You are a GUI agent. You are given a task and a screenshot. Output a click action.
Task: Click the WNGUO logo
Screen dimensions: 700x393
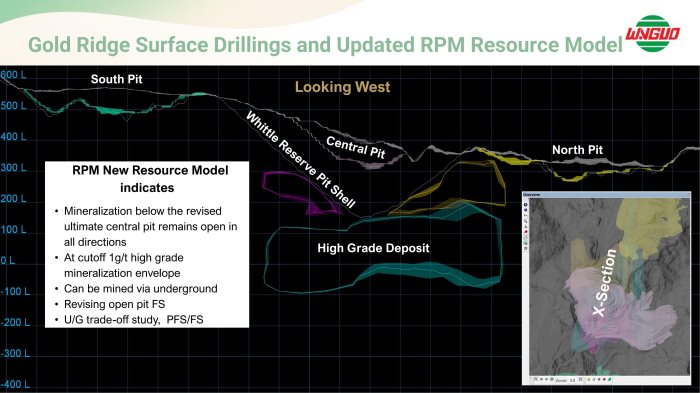(652, 33)
